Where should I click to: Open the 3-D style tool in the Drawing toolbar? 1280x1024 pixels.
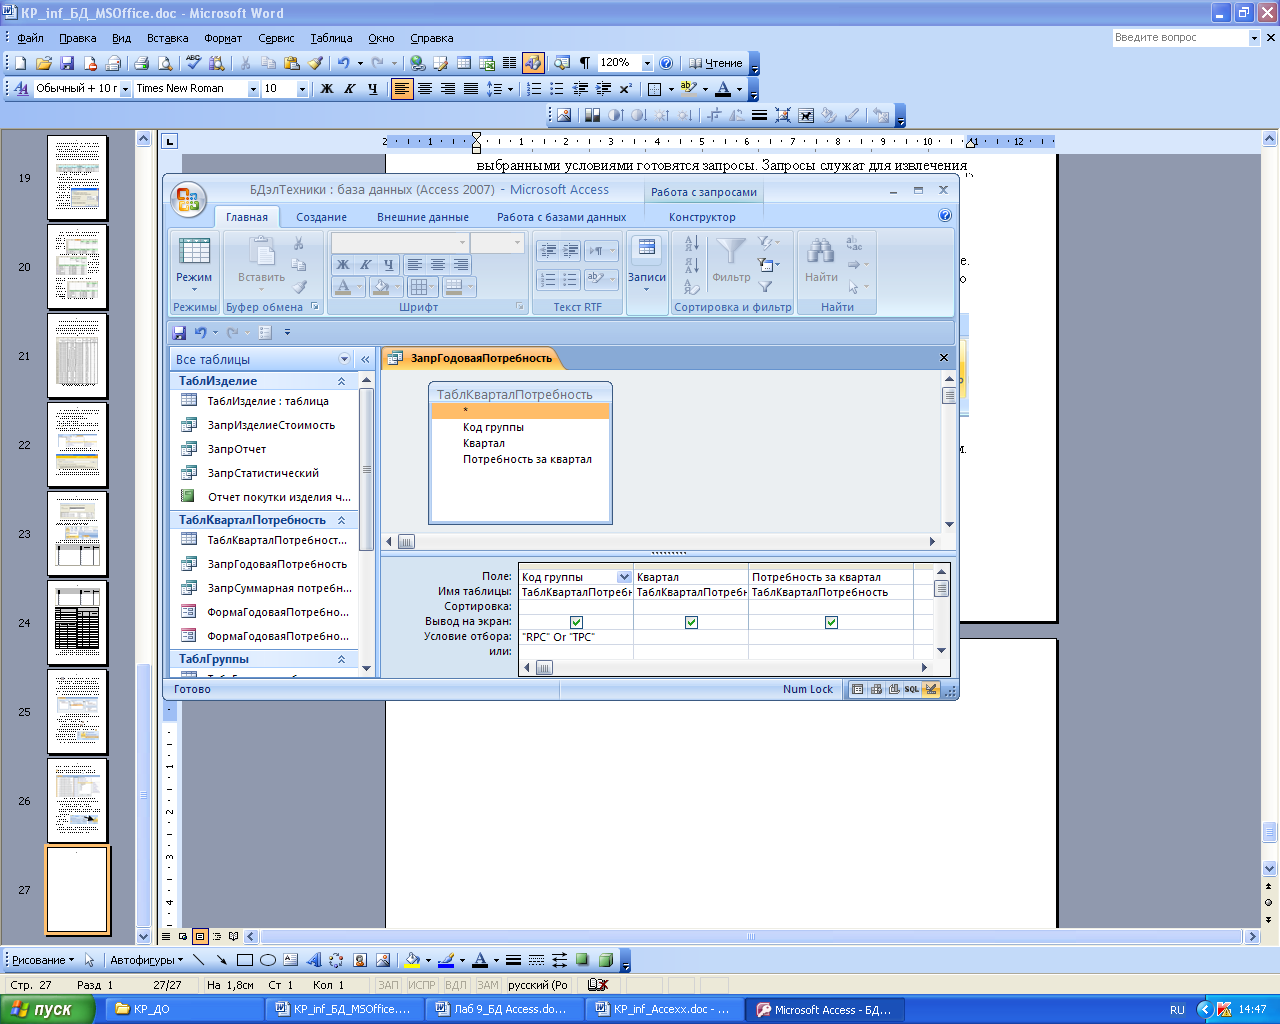[x=605, y=960]
